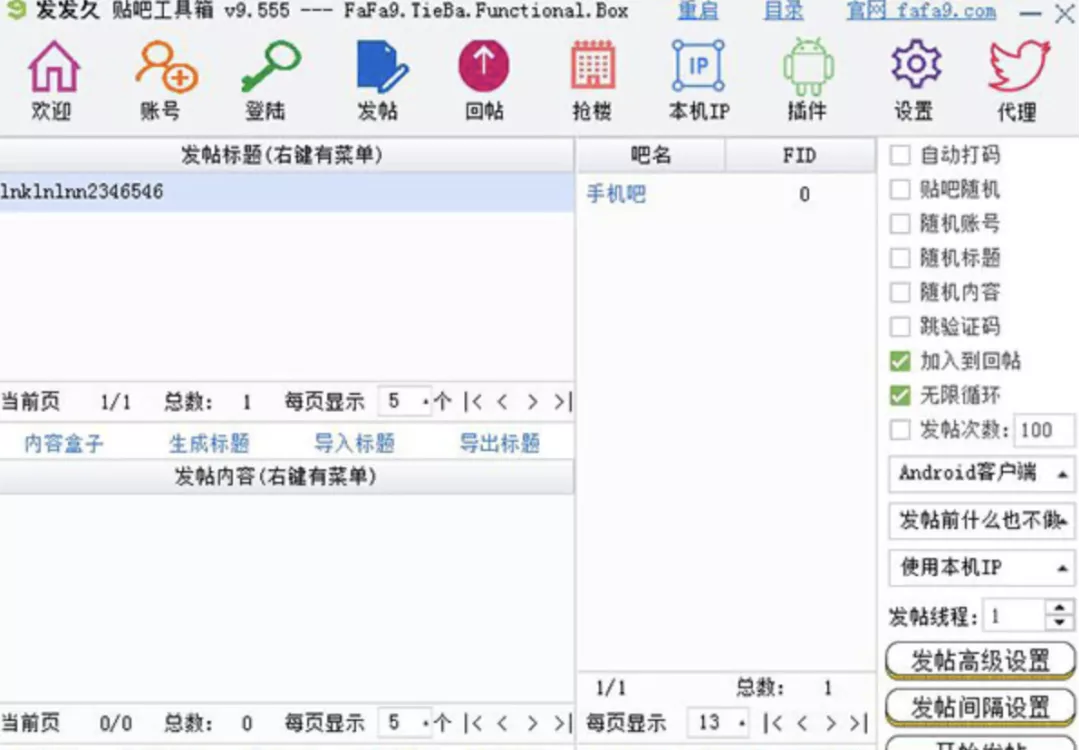Enable the 随机账号 checkbox
The height and width of the screenshot is (750, 1079).
[900, 223]
